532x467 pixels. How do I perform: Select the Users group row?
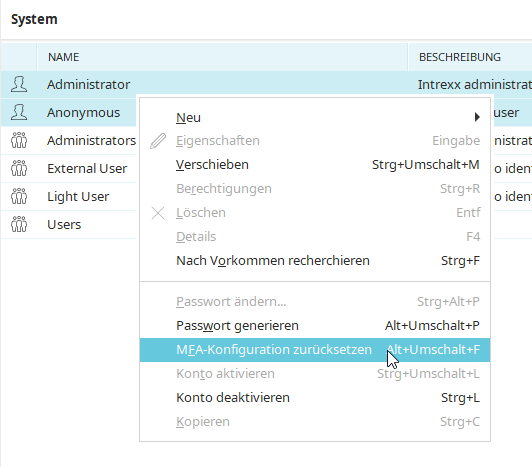[68, 224]
